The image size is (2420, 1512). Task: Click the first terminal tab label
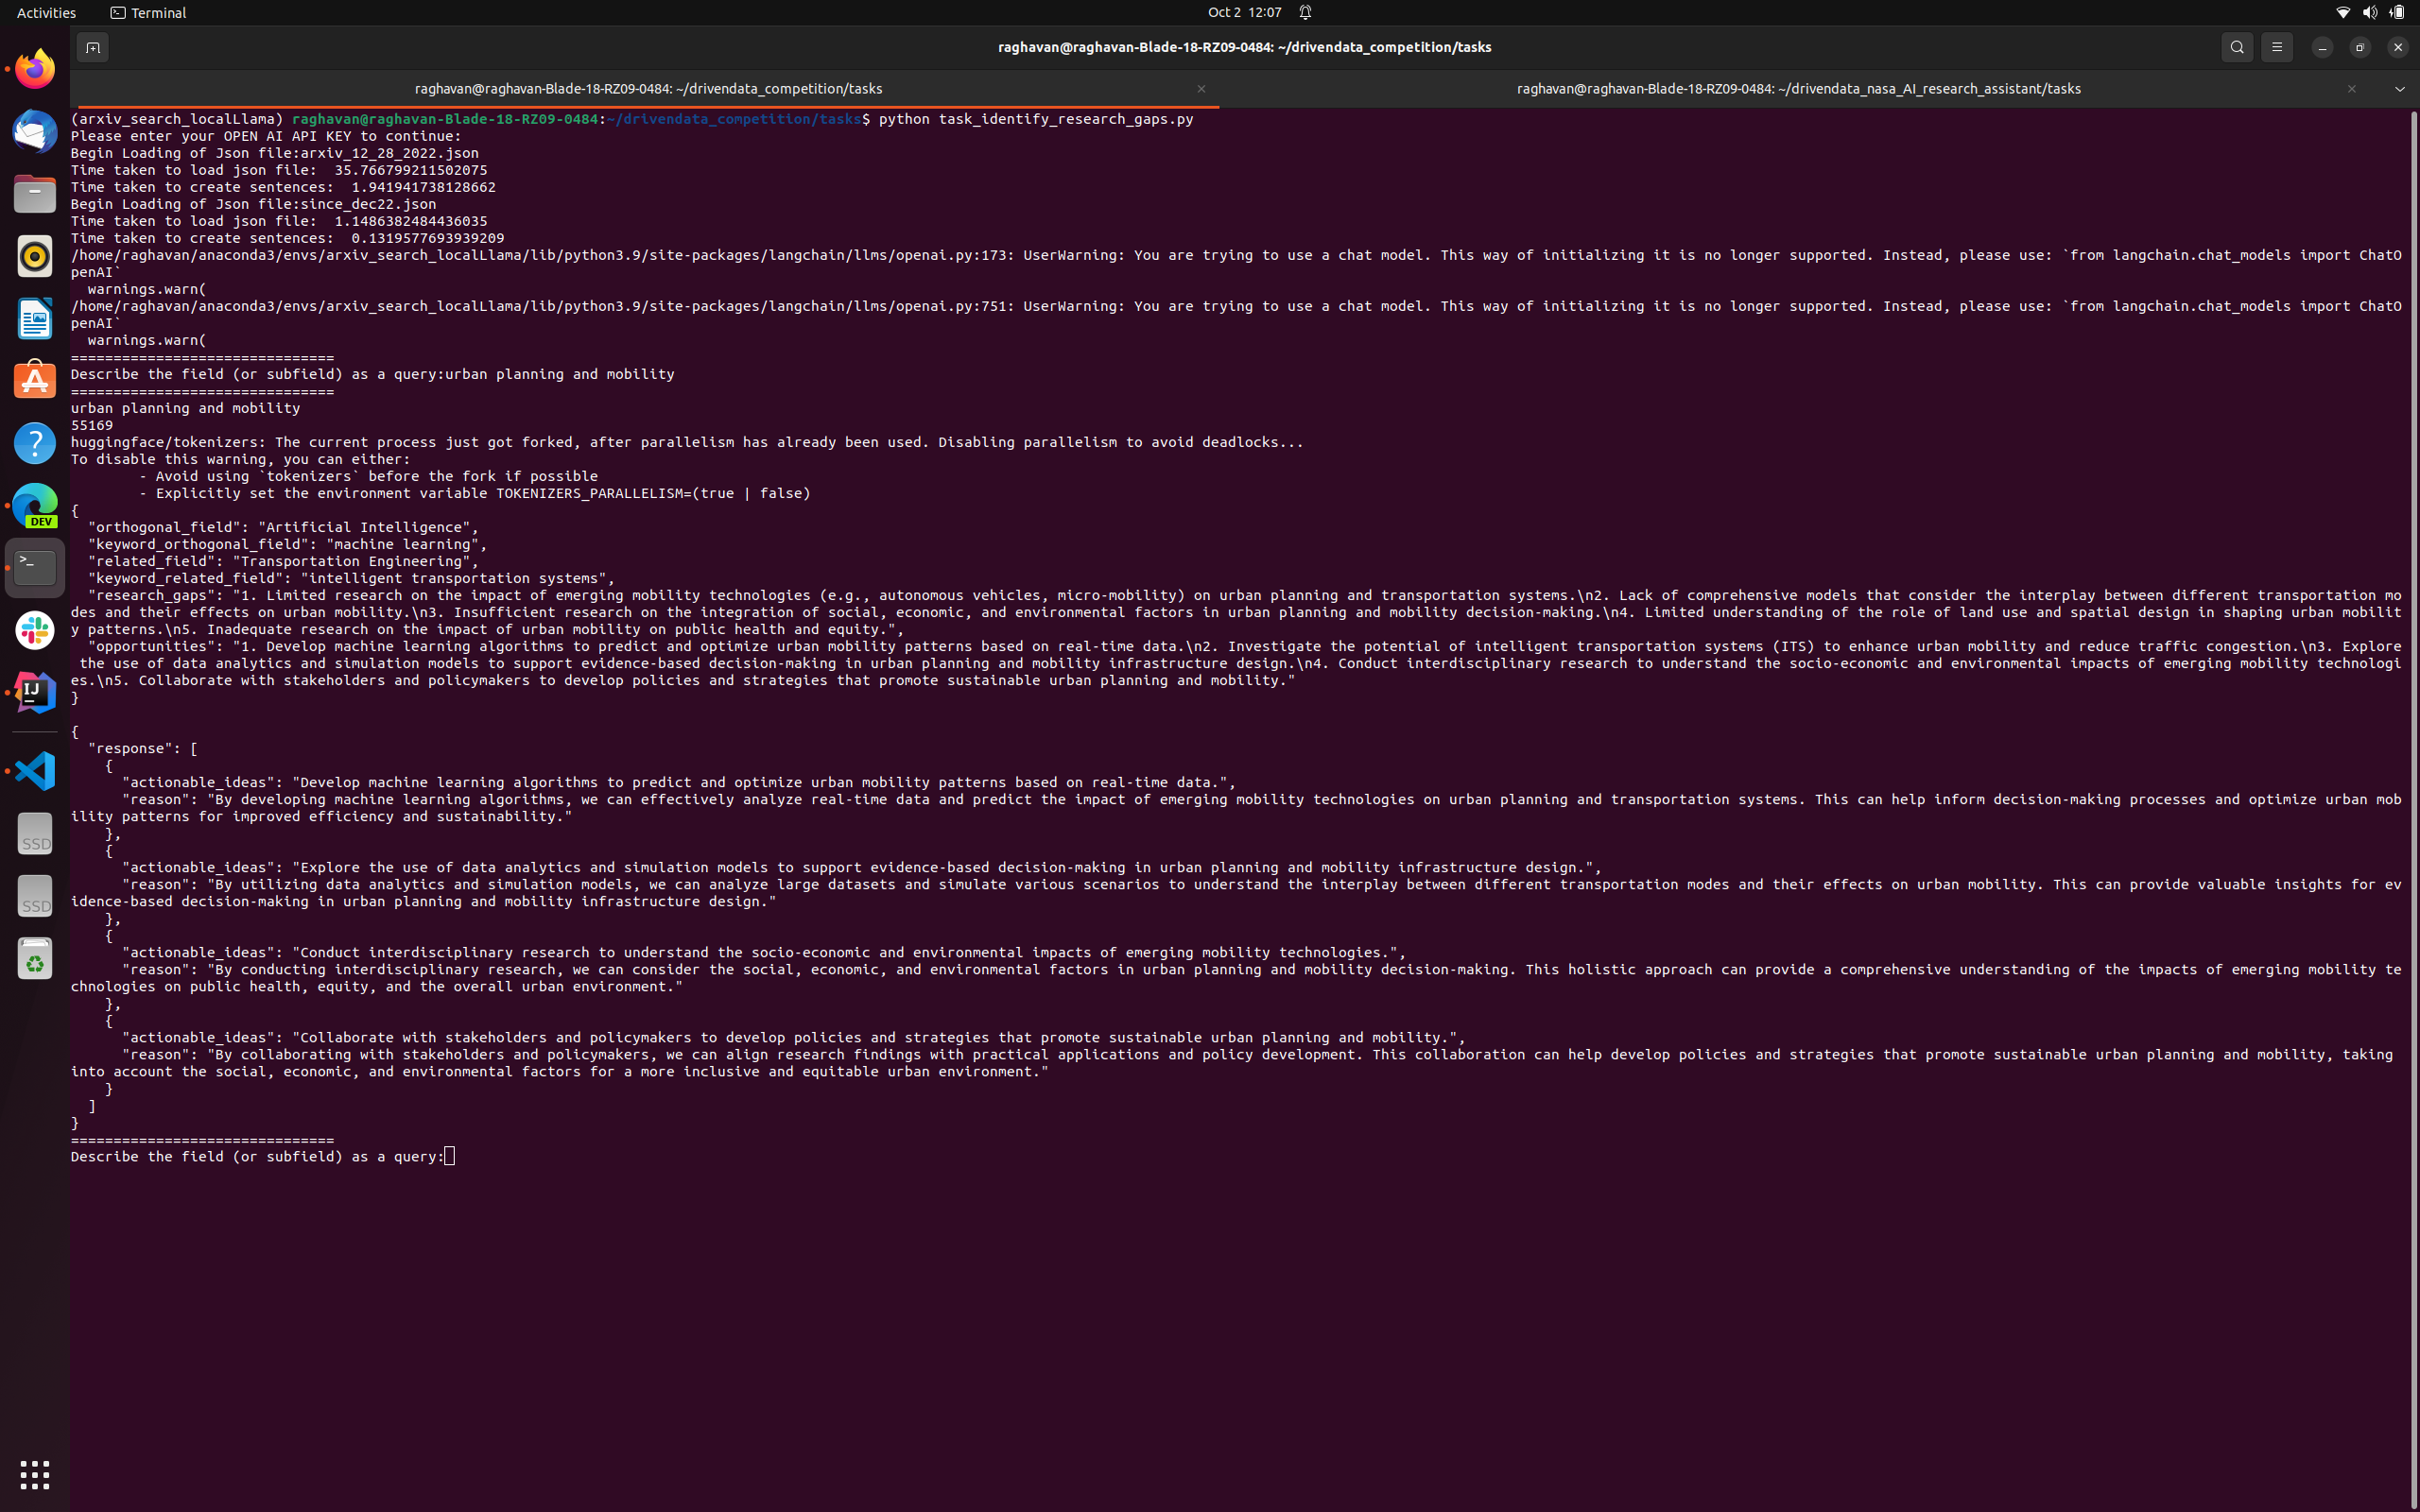pos(647,87)
